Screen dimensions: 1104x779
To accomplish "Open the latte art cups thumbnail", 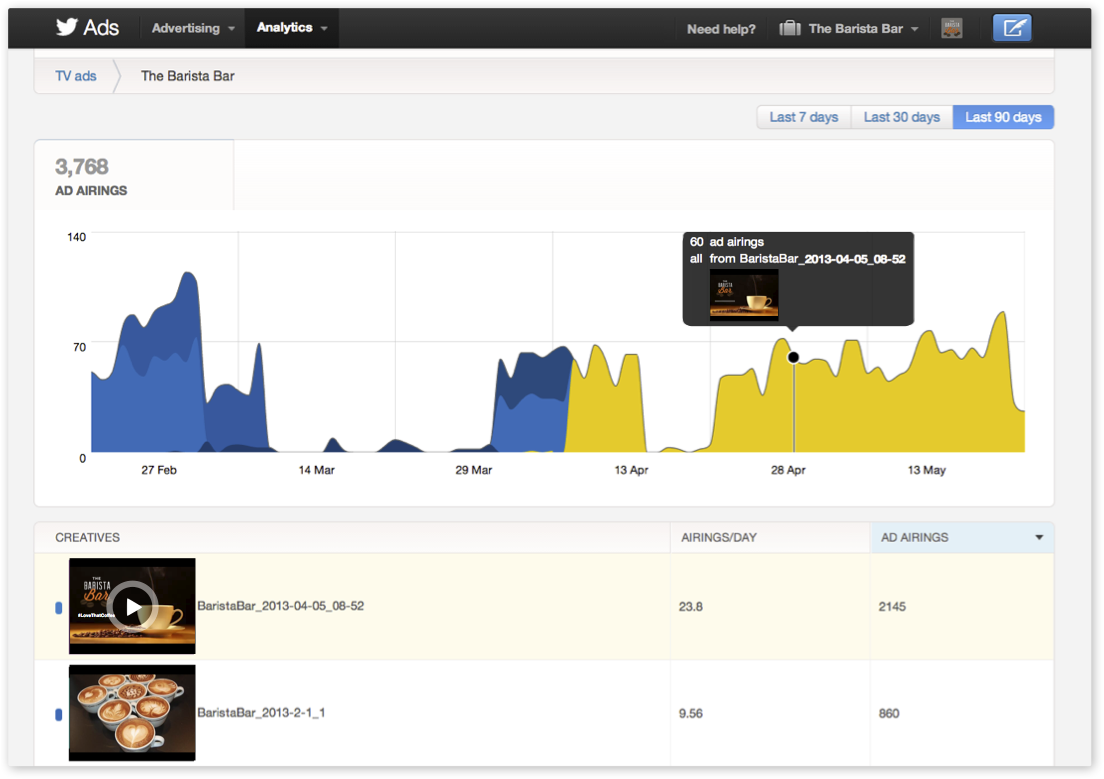I will click(132, 713).
